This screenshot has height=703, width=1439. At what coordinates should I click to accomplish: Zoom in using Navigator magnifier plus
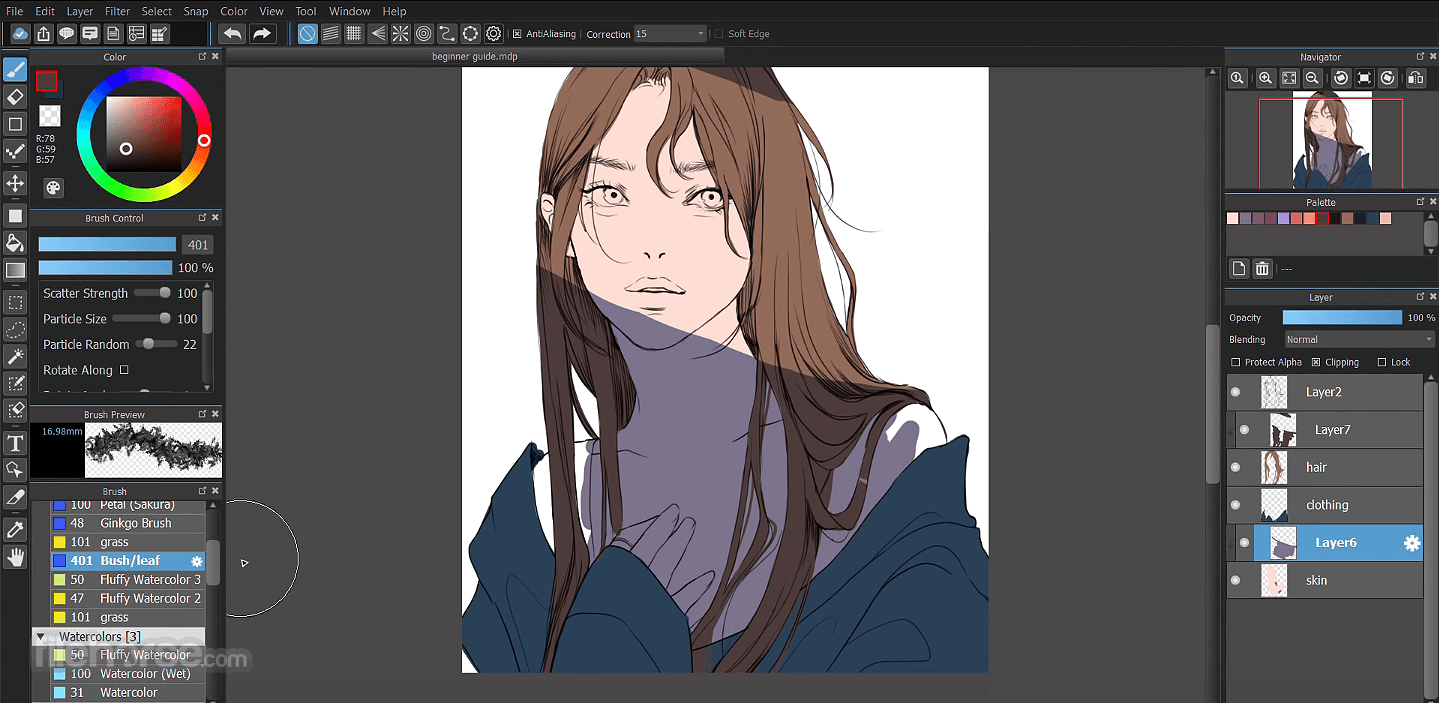1265,78
